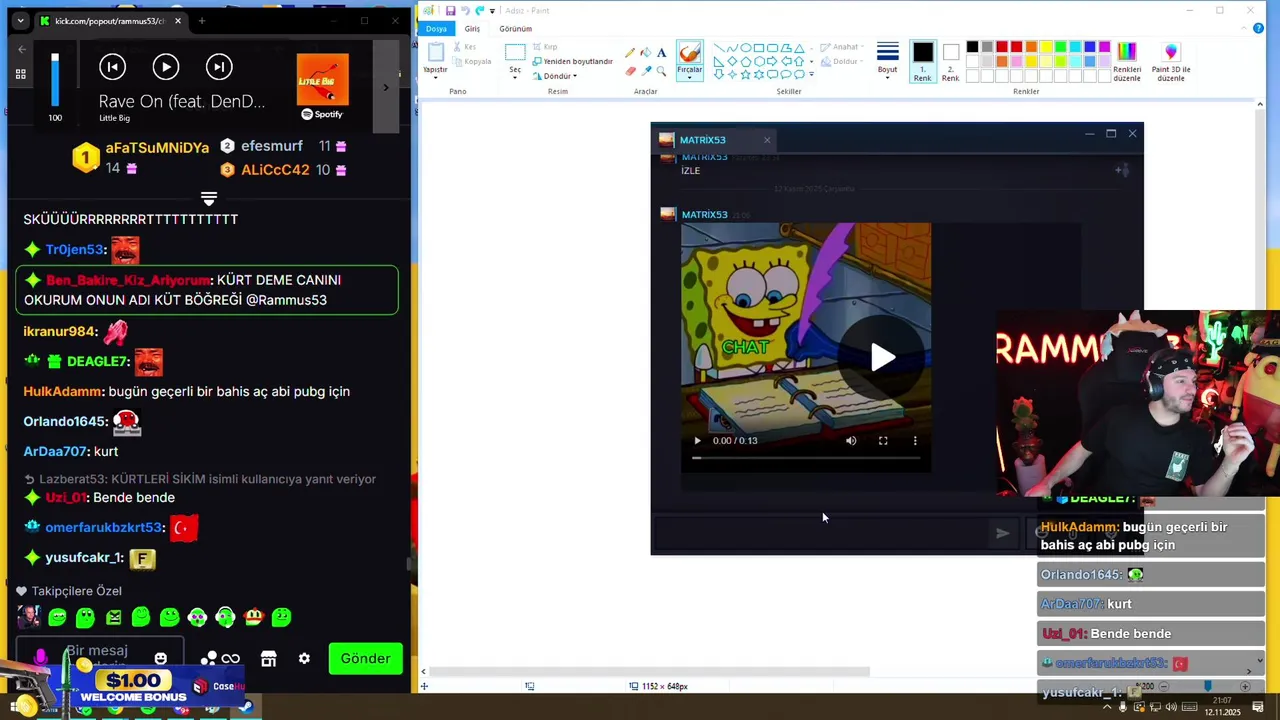This screenshot has height=720, width=1280.
Task: Click the Kes cut icon
Action: coord(458,47)
